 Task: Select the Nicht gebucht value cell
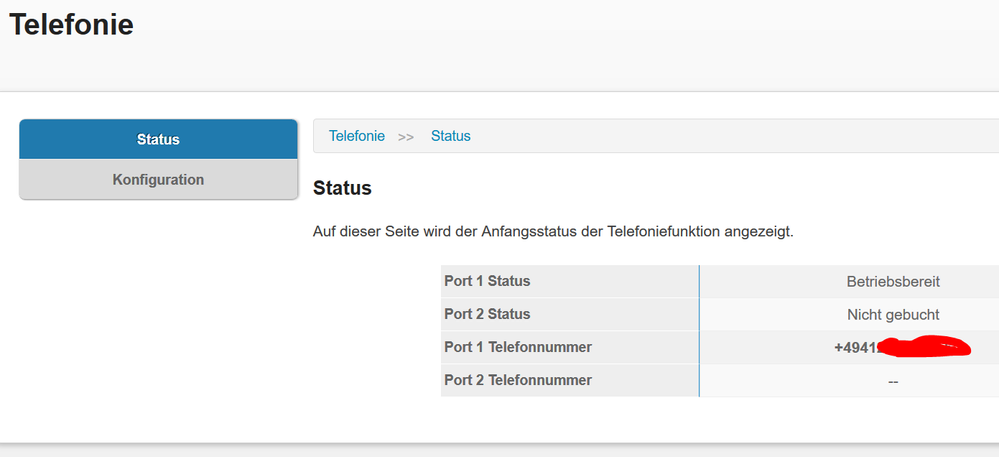point(892,315)
